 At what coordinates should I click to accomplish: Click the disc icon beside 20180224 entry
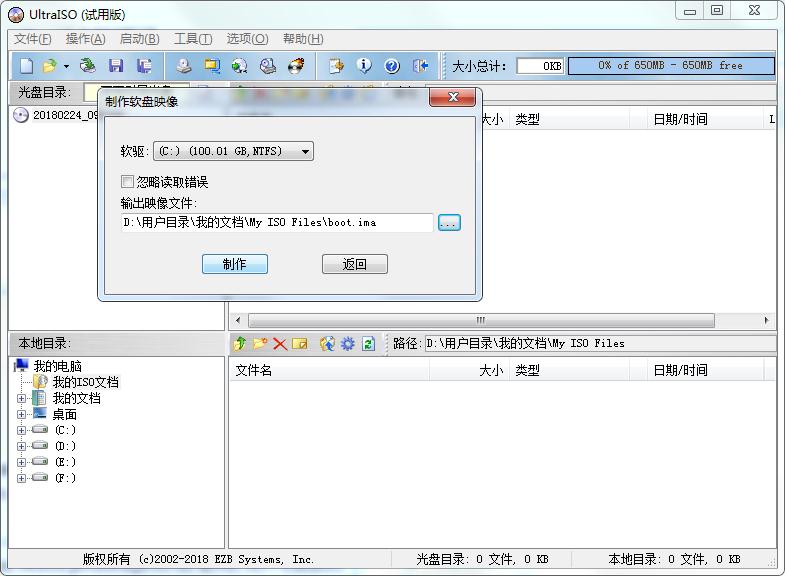pos(21,115)
